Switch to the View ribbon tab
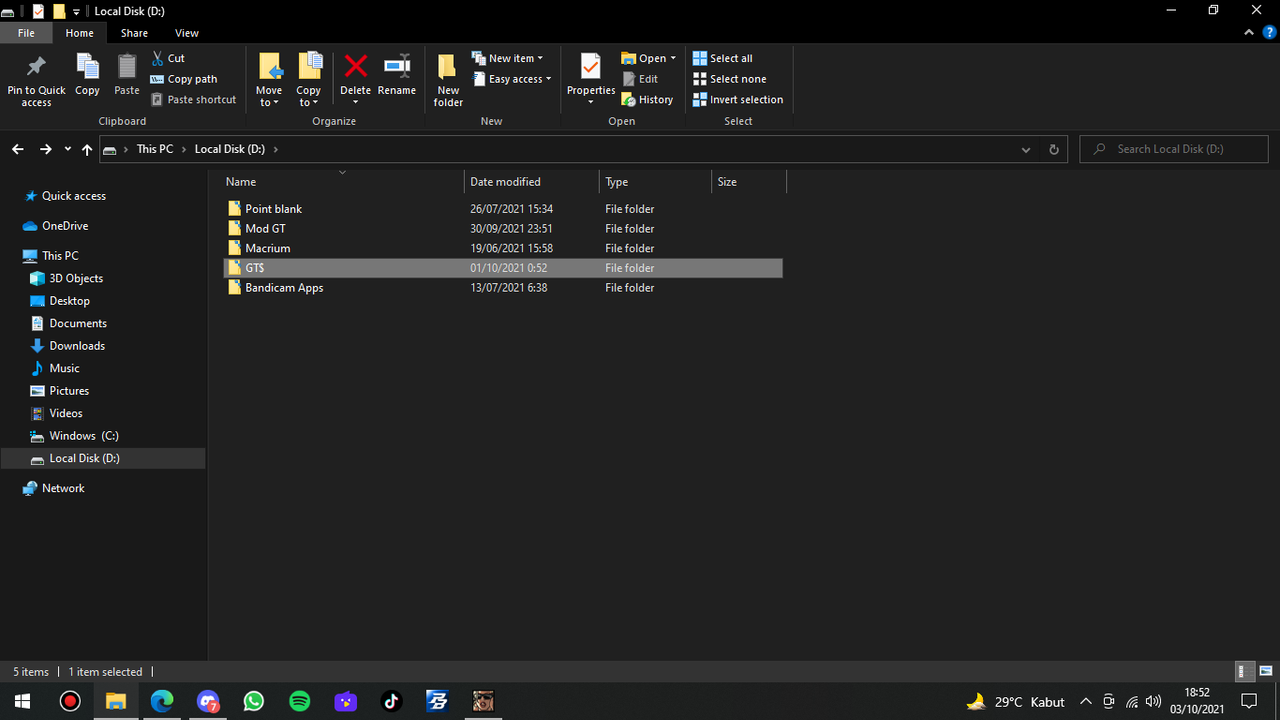Screen dimensions: 1280x720 187,33
